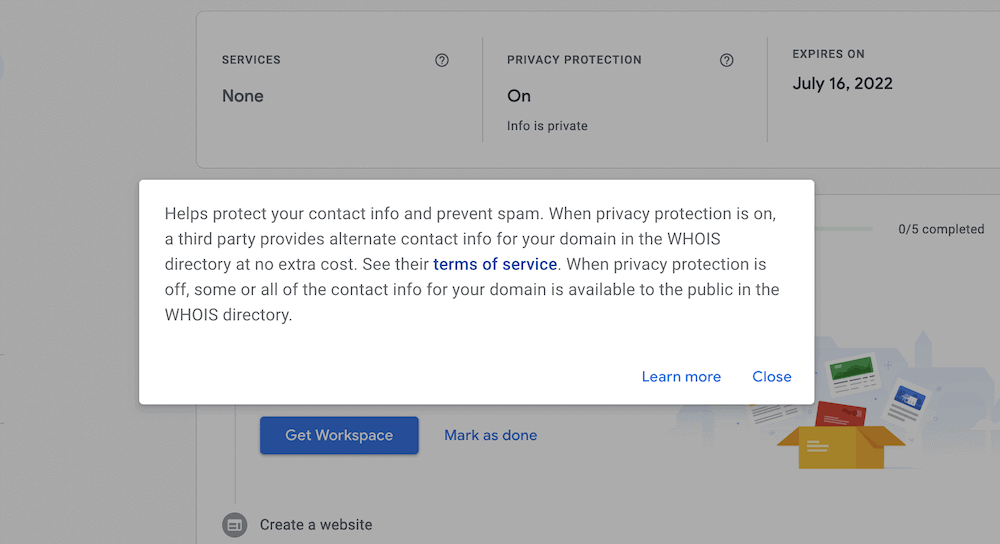This screenshot has width=1000, height=544.
Task: Click the Privacy Protection heading
Action: pyautogui.click(x=574, y=60)
